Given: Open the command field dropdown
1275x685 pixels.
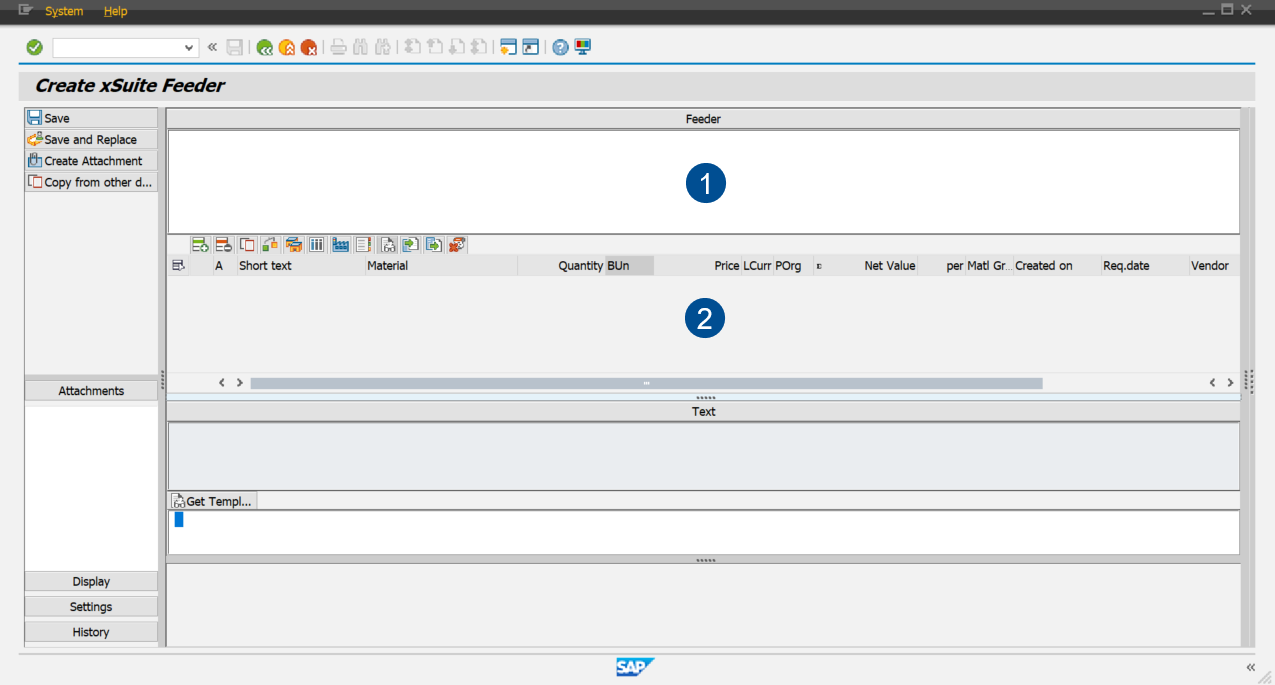Looking at the screenshot, I should pyautogui.click(x=190, y=47).
